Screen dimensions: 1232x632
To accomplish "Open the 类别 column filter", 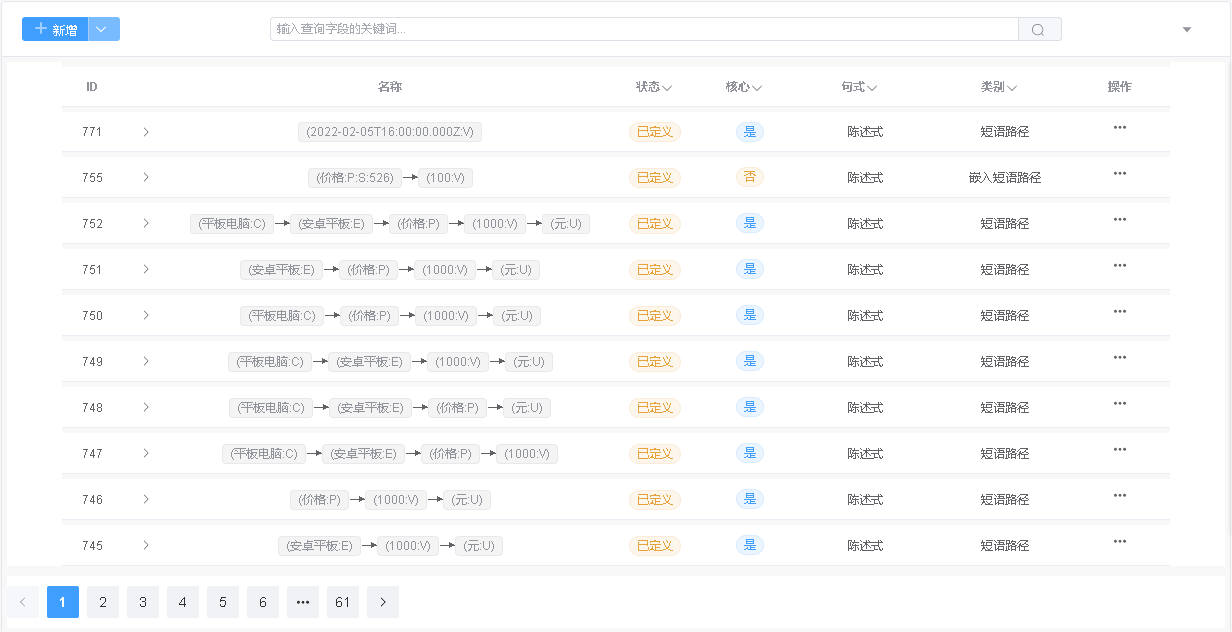I will point(1012,88).
